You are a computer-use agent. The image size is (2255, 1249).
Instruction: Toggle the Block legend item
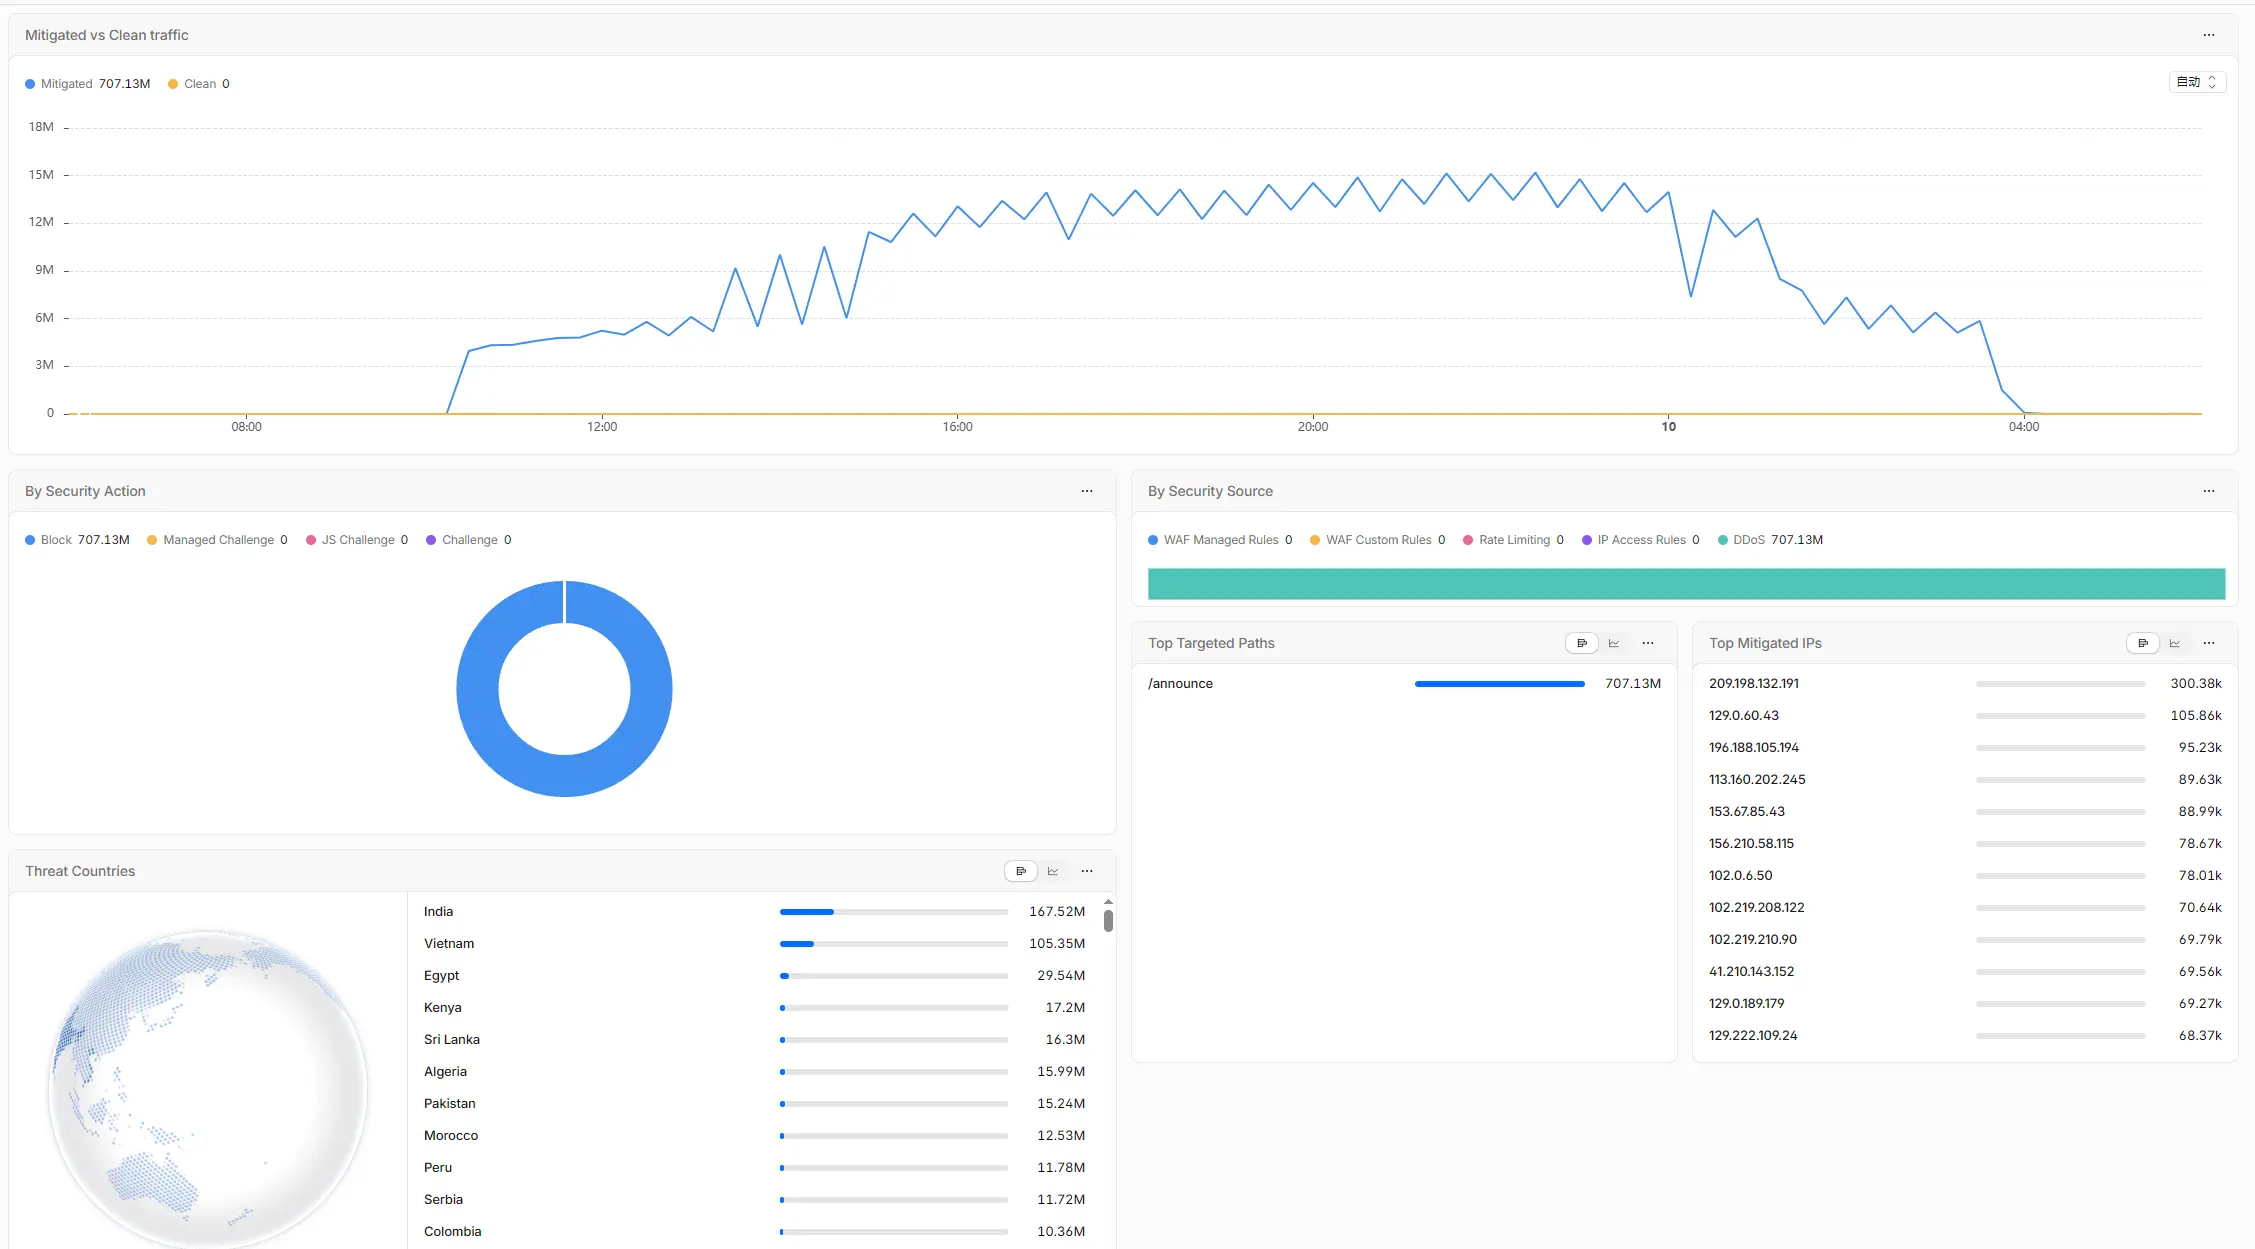pyautogui.click(x=77, y=540)
